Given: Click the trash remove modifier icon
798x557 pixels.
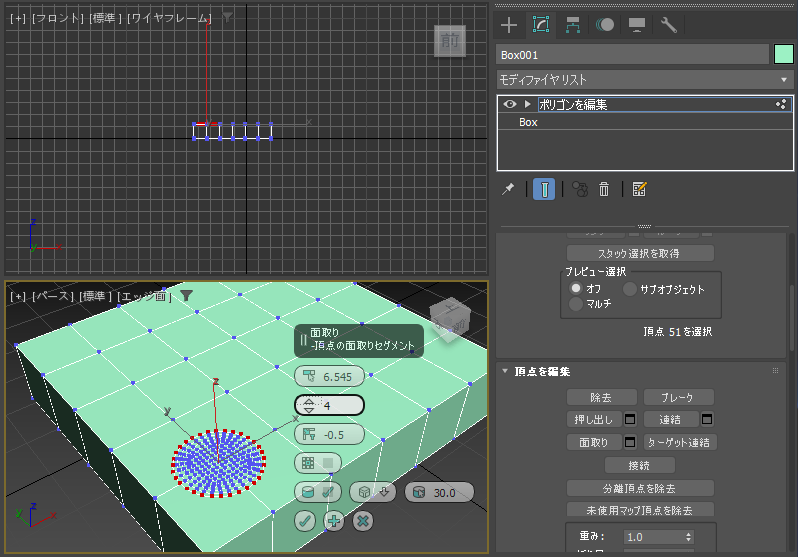Looking at the screenshot, I should (x=604, y=189).
